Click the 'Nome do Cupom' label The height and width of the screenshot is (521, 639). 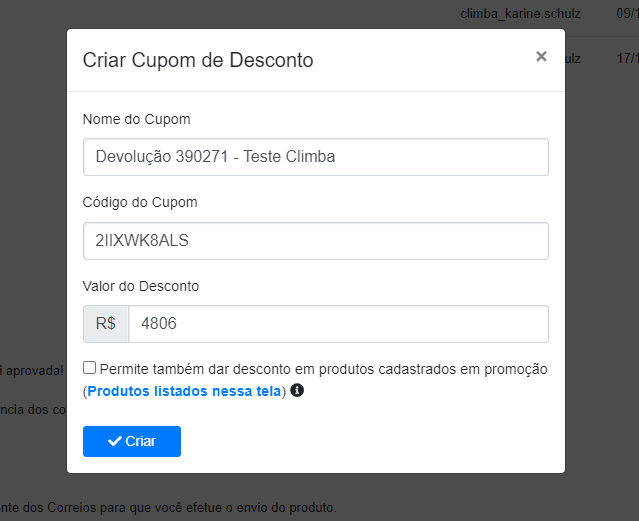(x=137, y=119)
